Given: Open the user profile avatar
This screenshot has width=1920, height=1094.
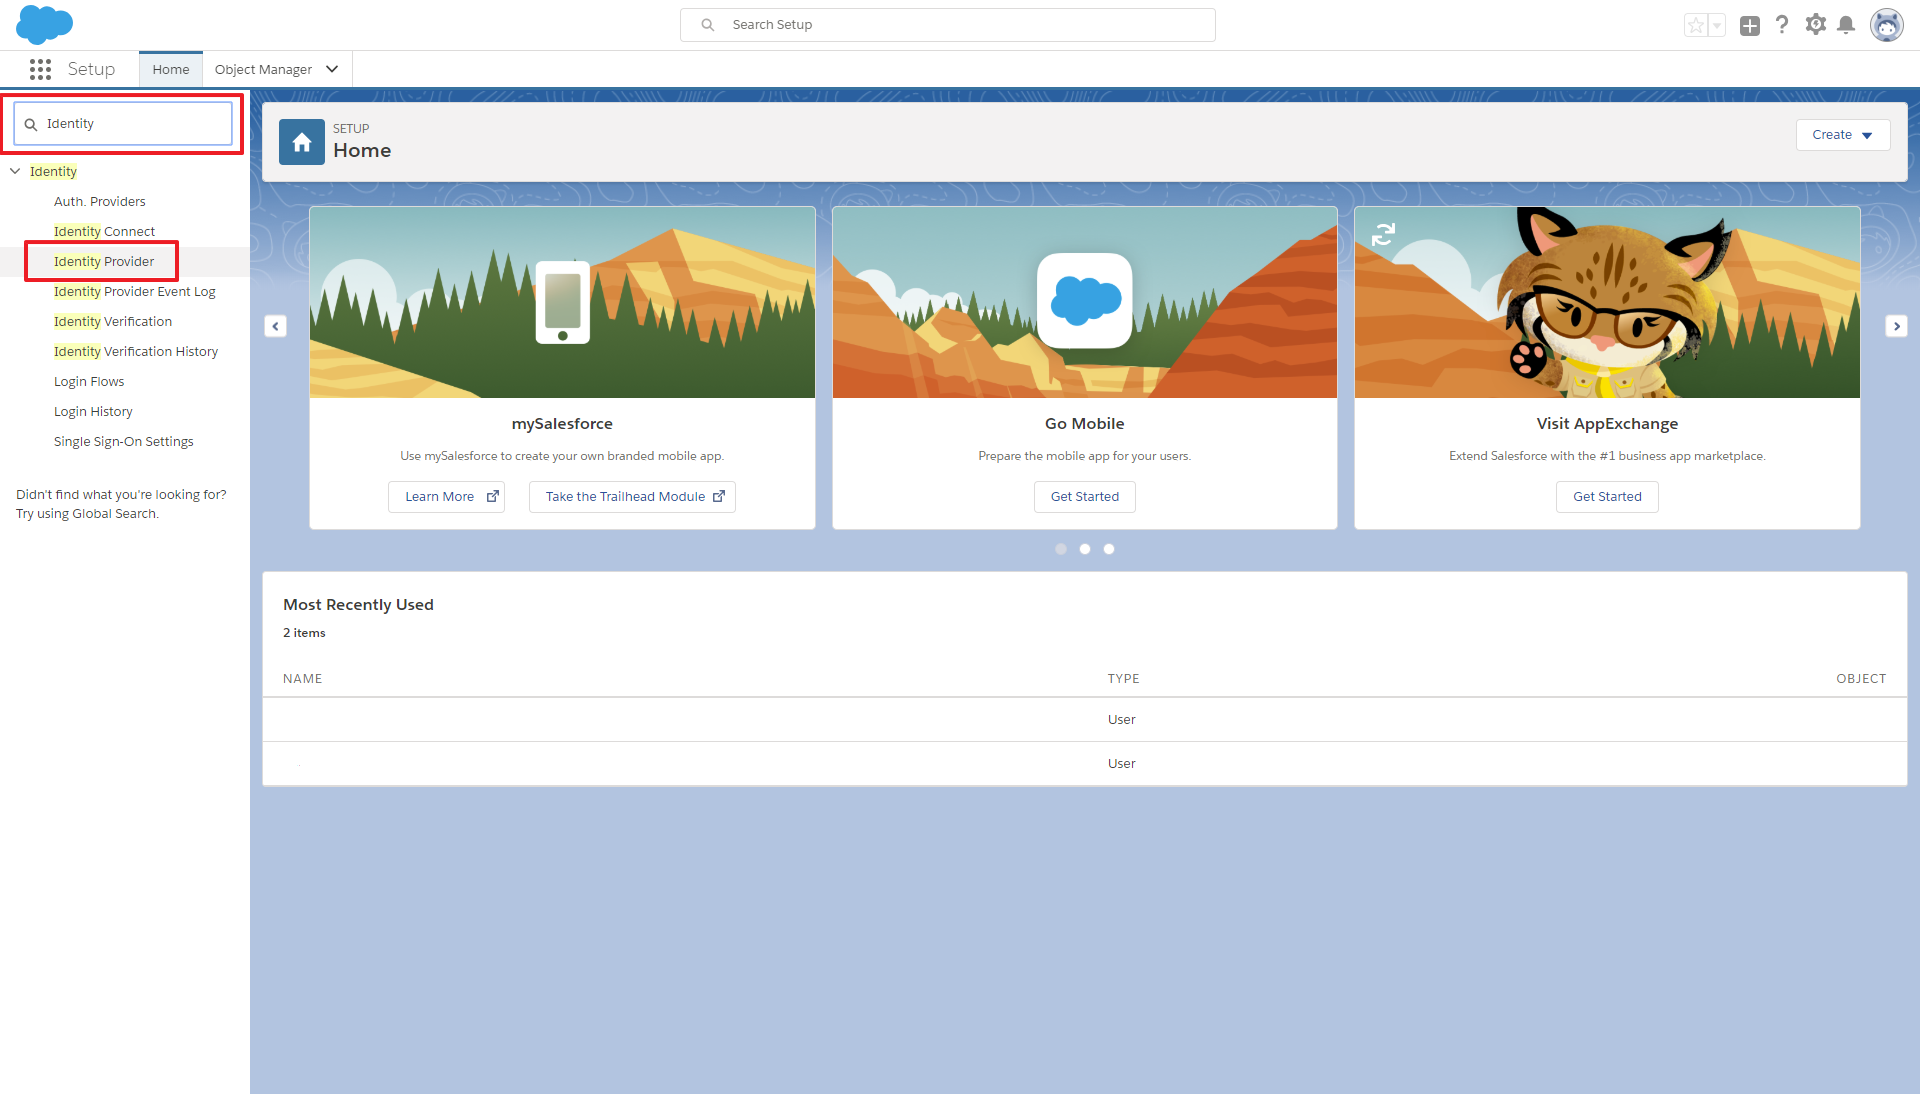Looking at the screenshot, I should (1887, 25).
